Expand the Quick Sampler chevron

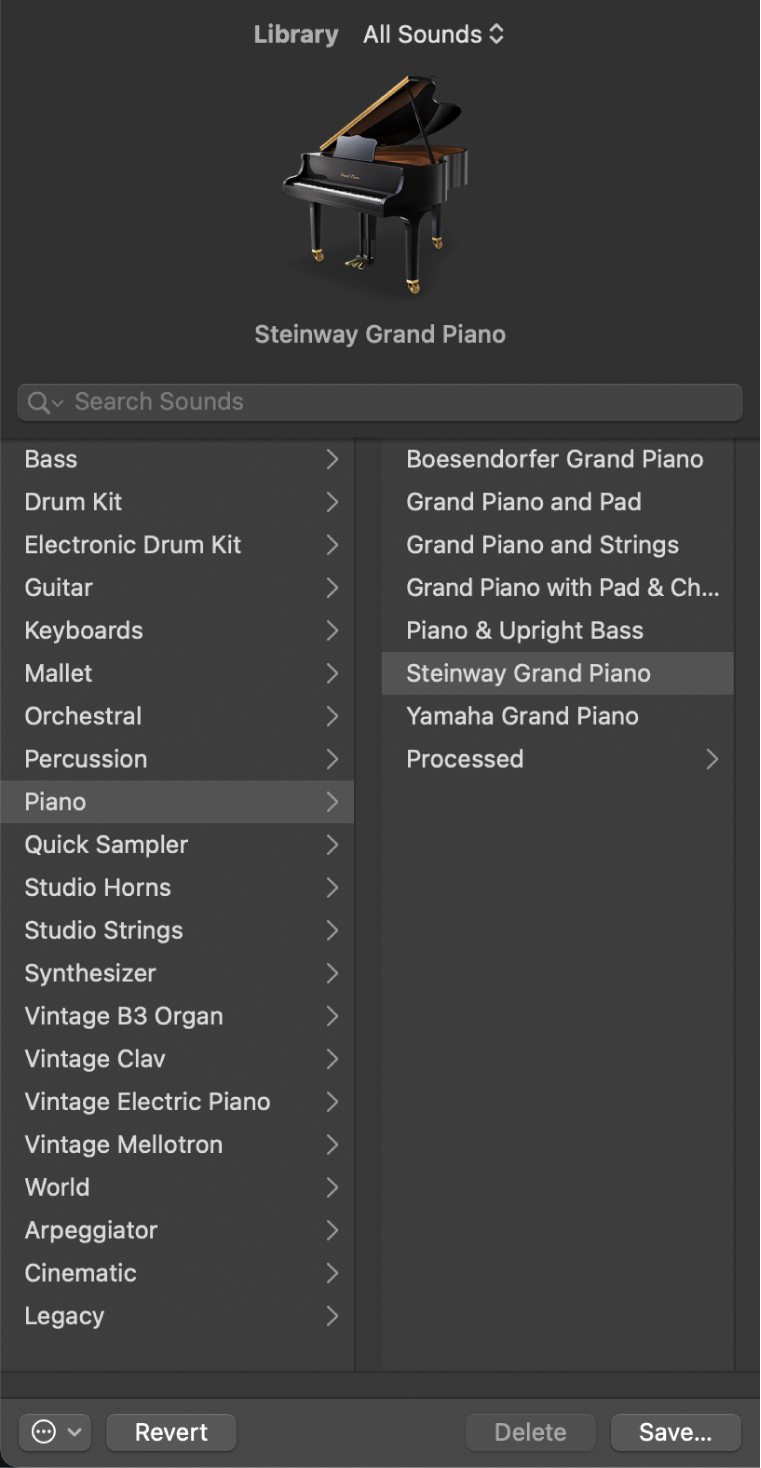click(x=332, y=845)
